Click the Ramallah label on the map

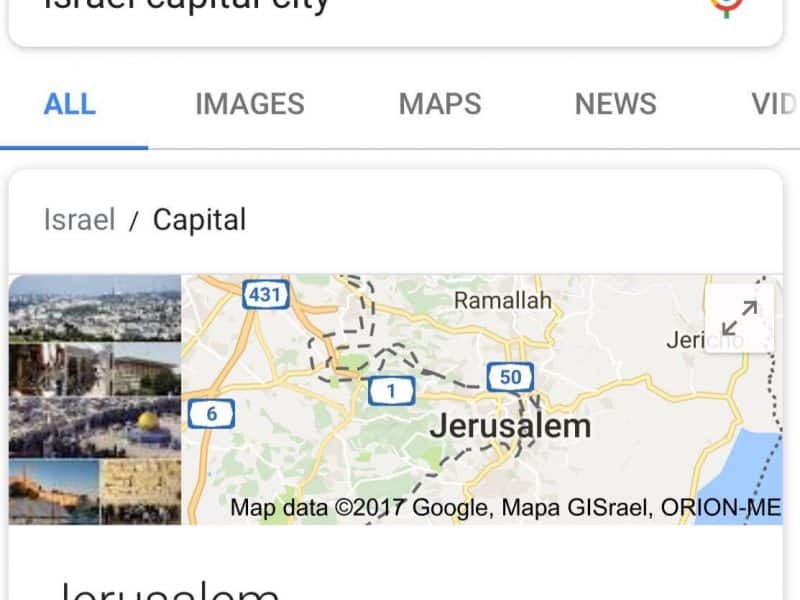coord(503,301)
